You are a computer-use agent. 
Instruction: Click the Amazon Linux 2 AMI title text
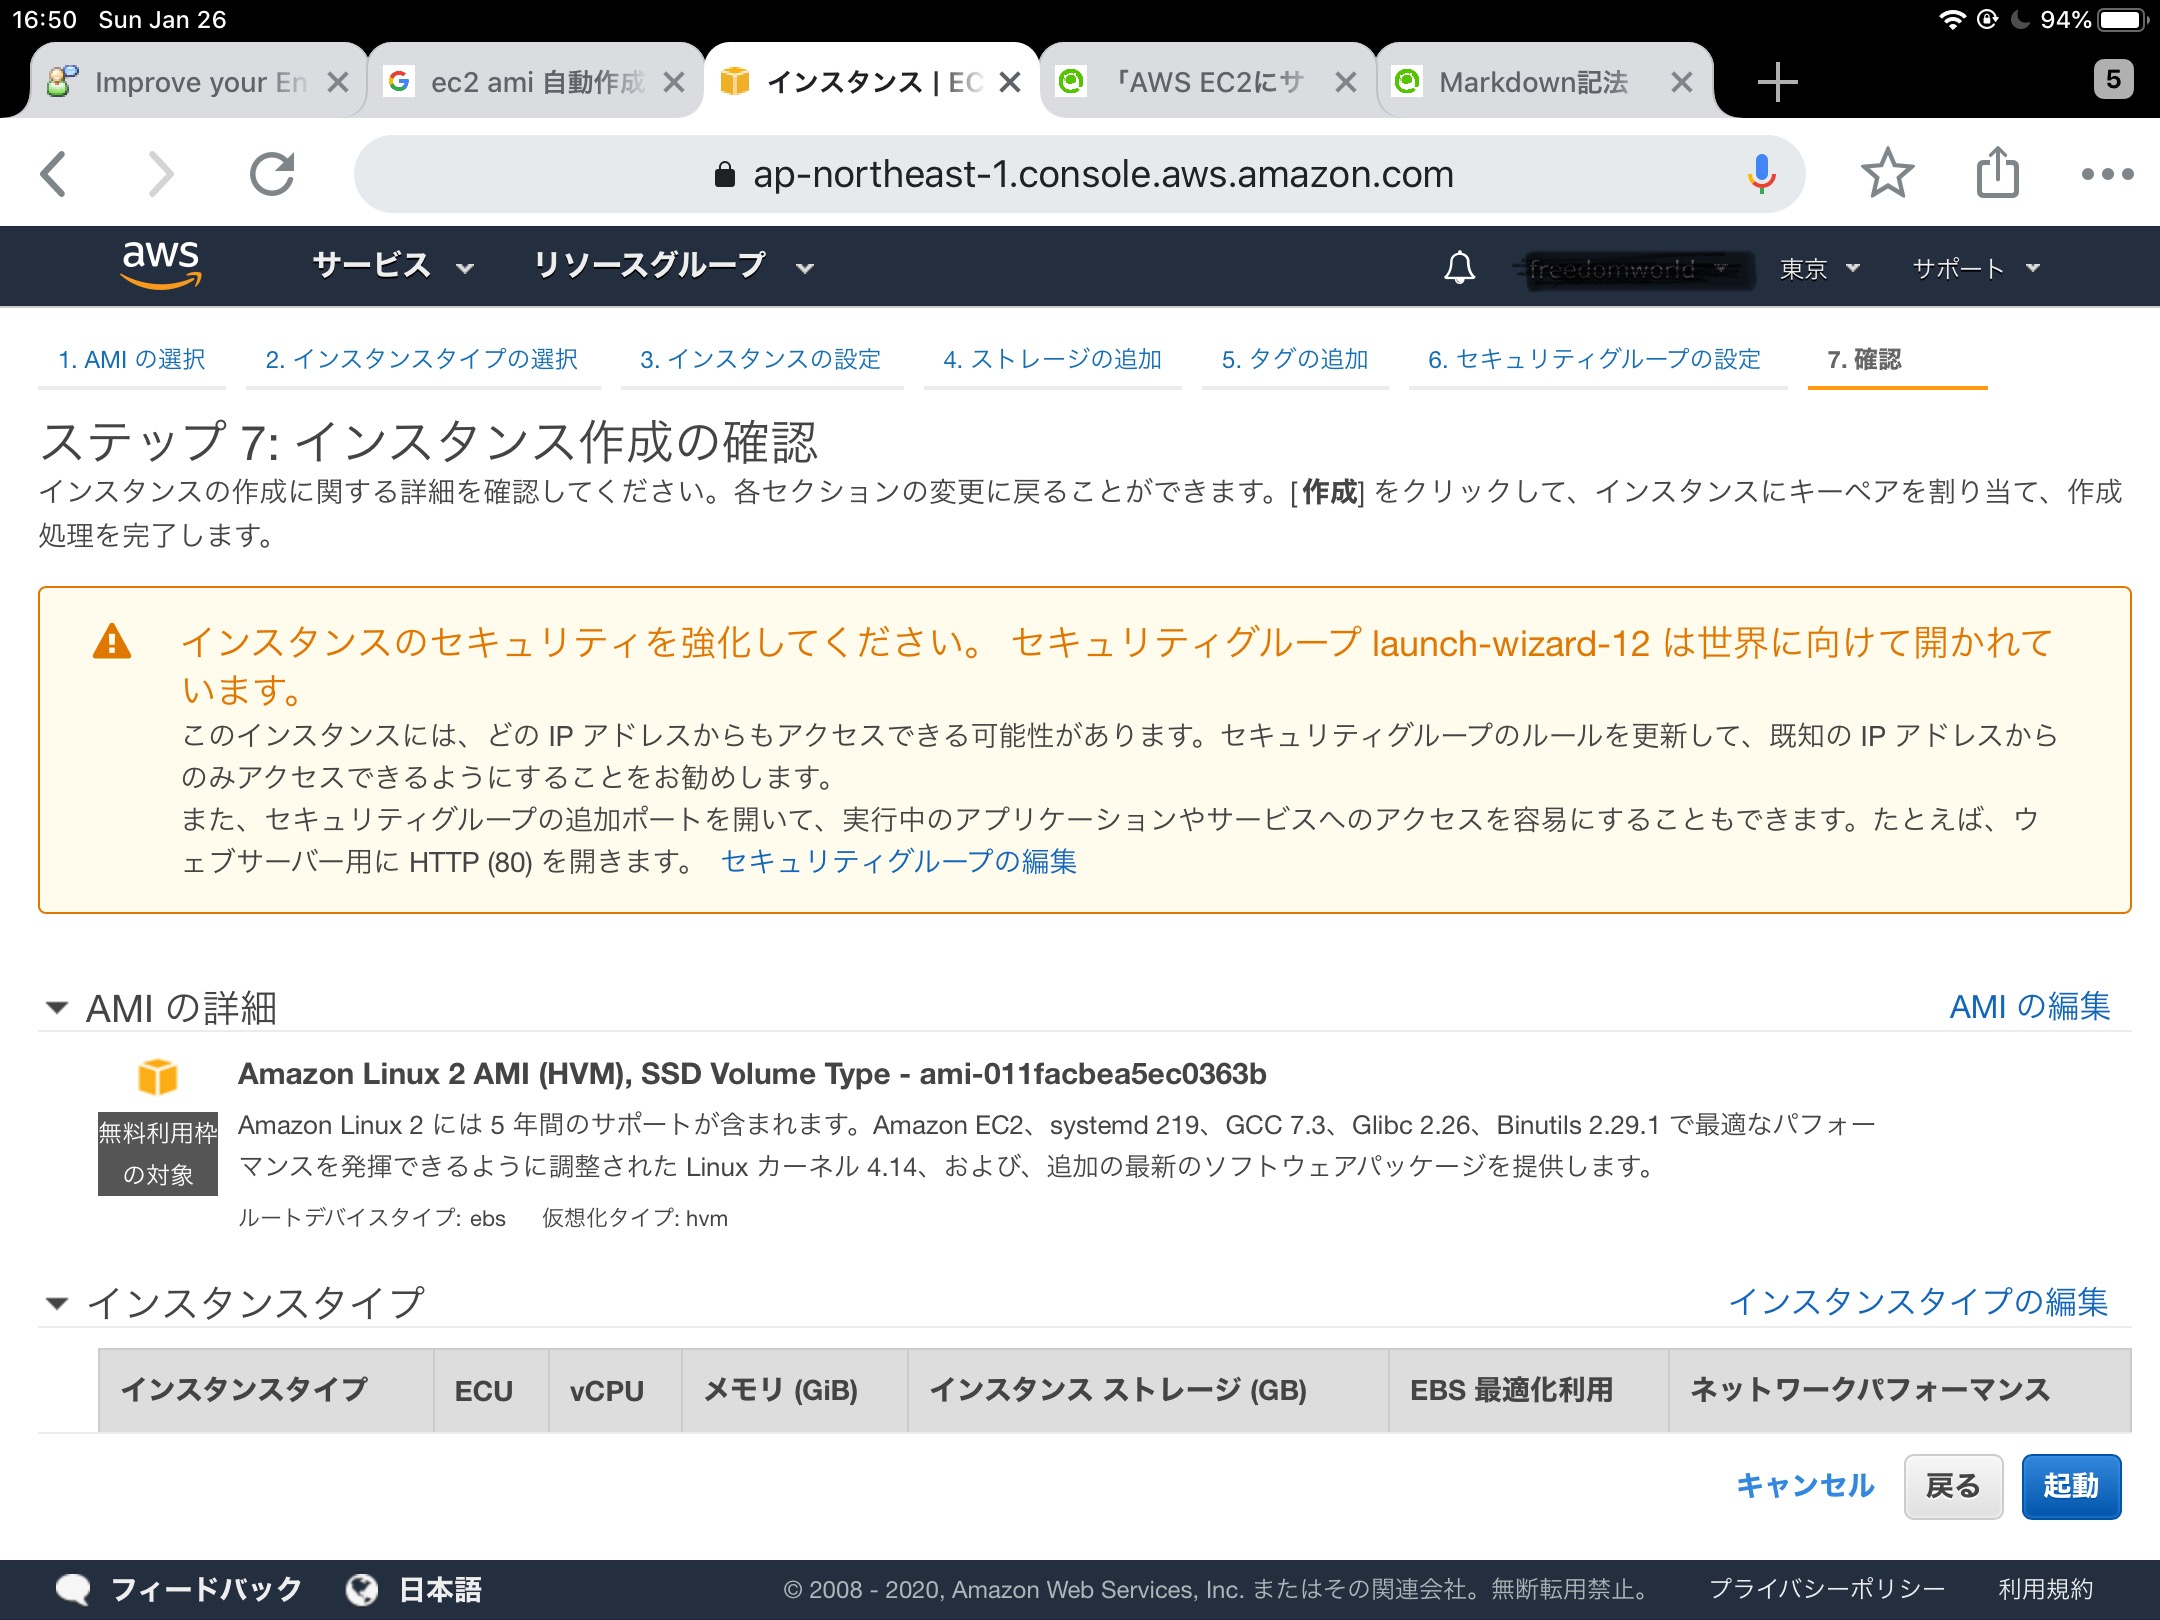tap(752, 1074)
